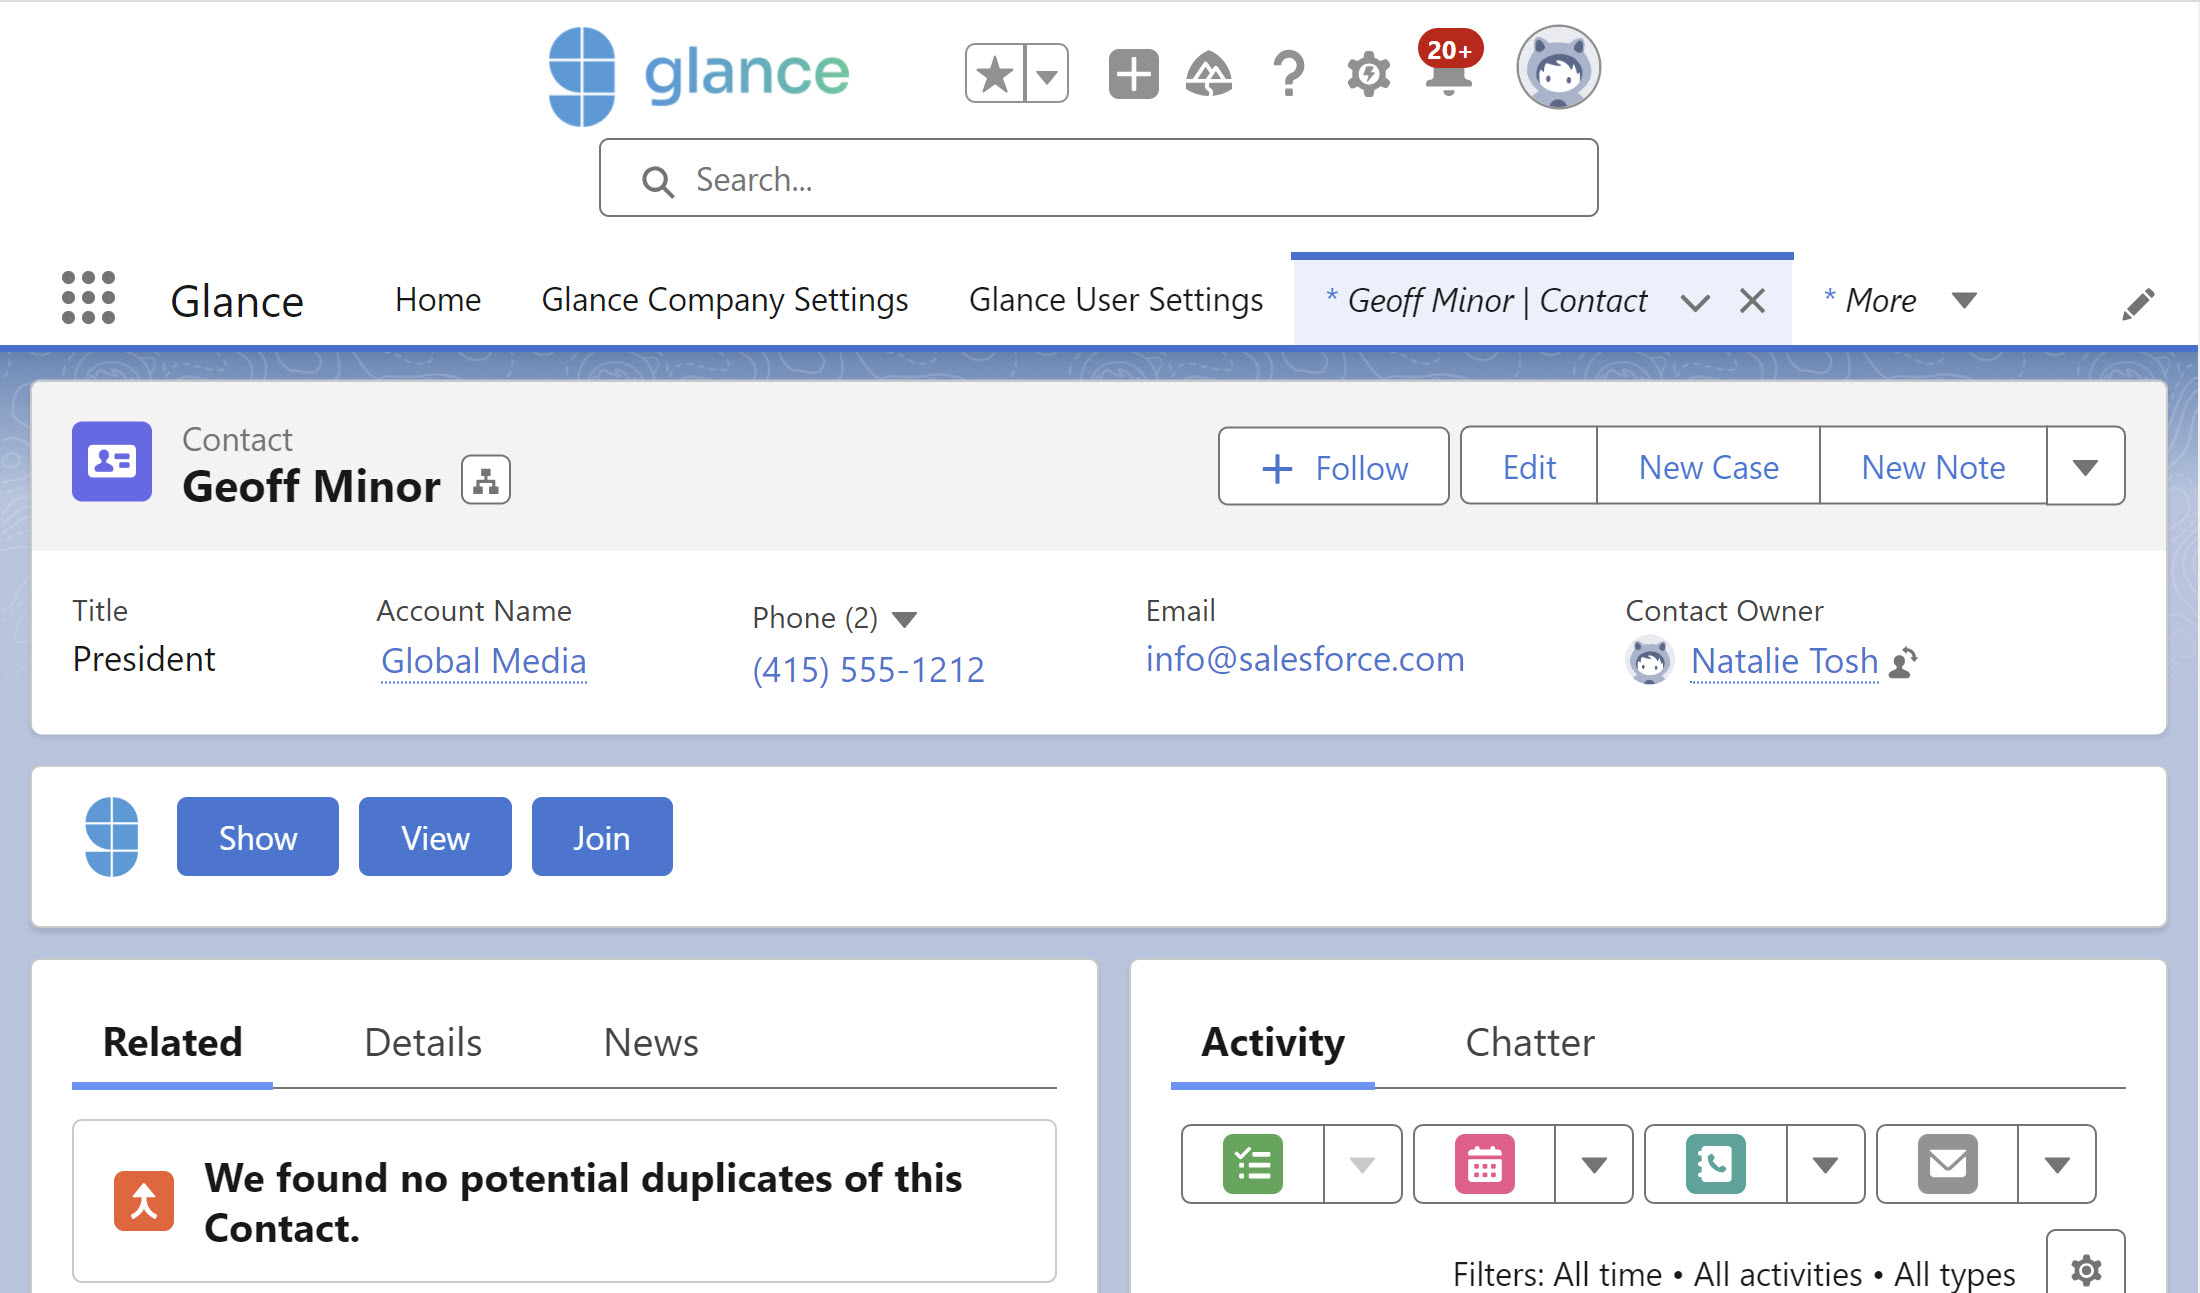
Task: Expand the Phone (2) dropdown arrow
Action: [904, 619]
